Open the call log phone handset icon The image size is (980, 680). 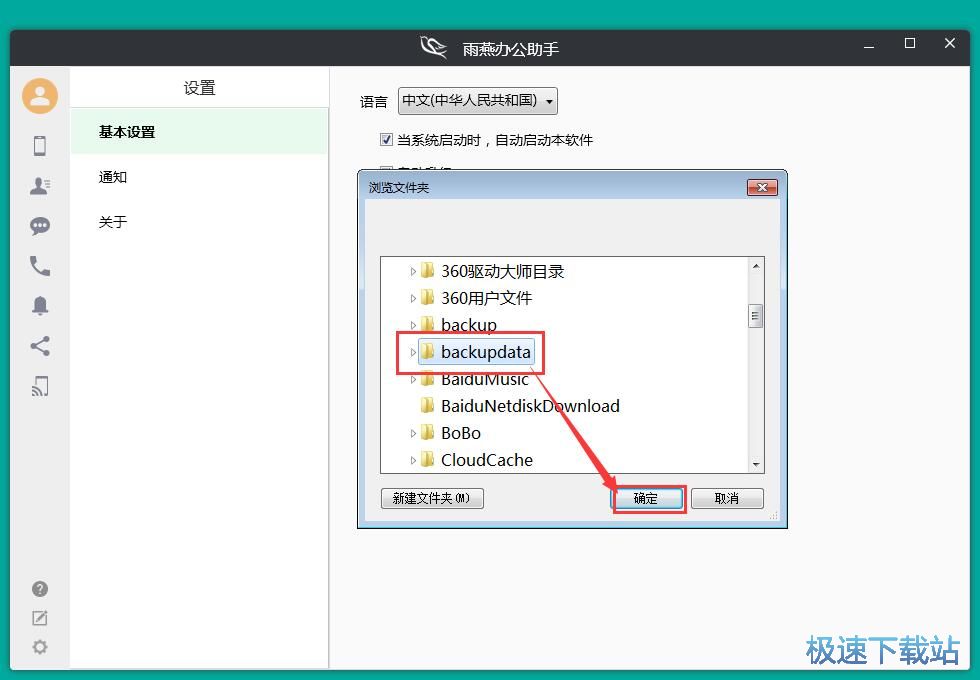[40, 266]
